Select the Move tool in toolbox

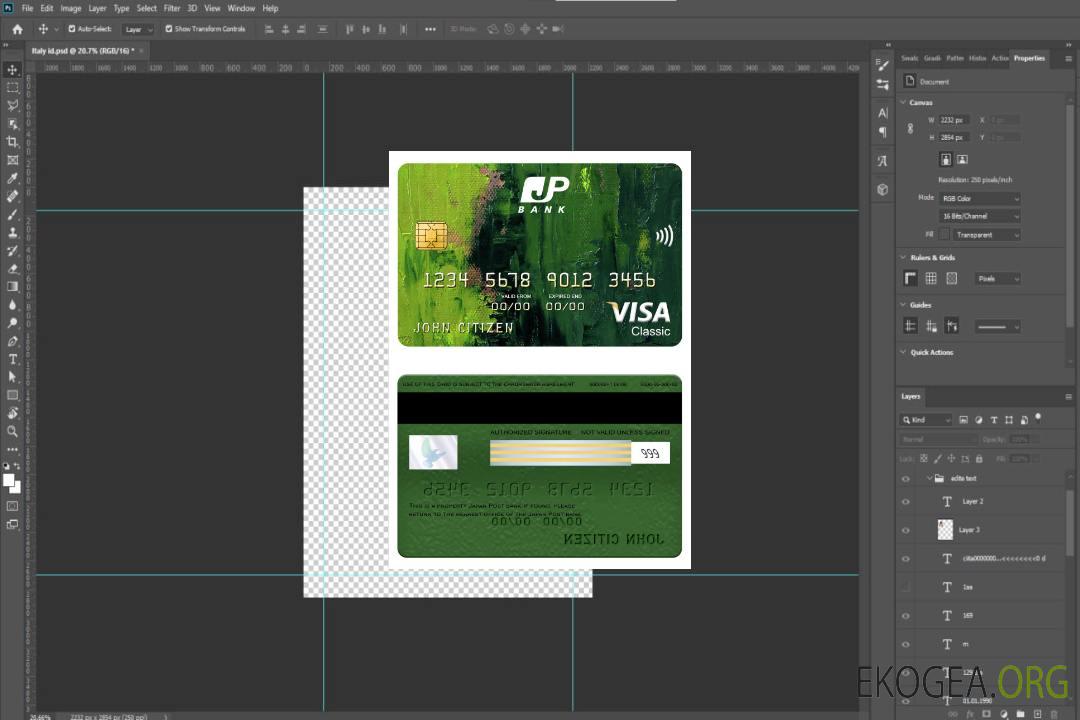click(12, 70)
